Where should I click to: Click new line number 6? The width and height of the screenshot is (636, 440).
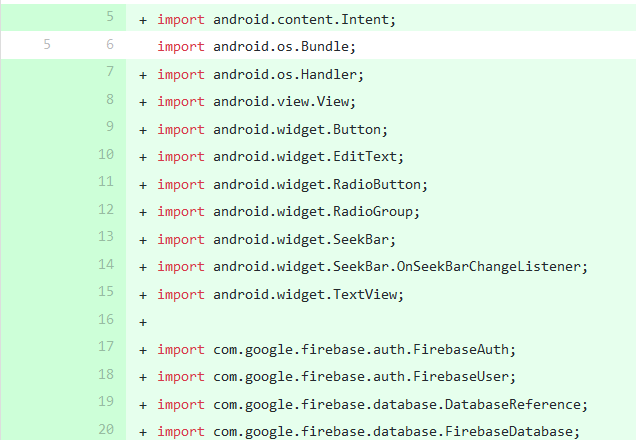pyautogui.click(x=110, y=44)
